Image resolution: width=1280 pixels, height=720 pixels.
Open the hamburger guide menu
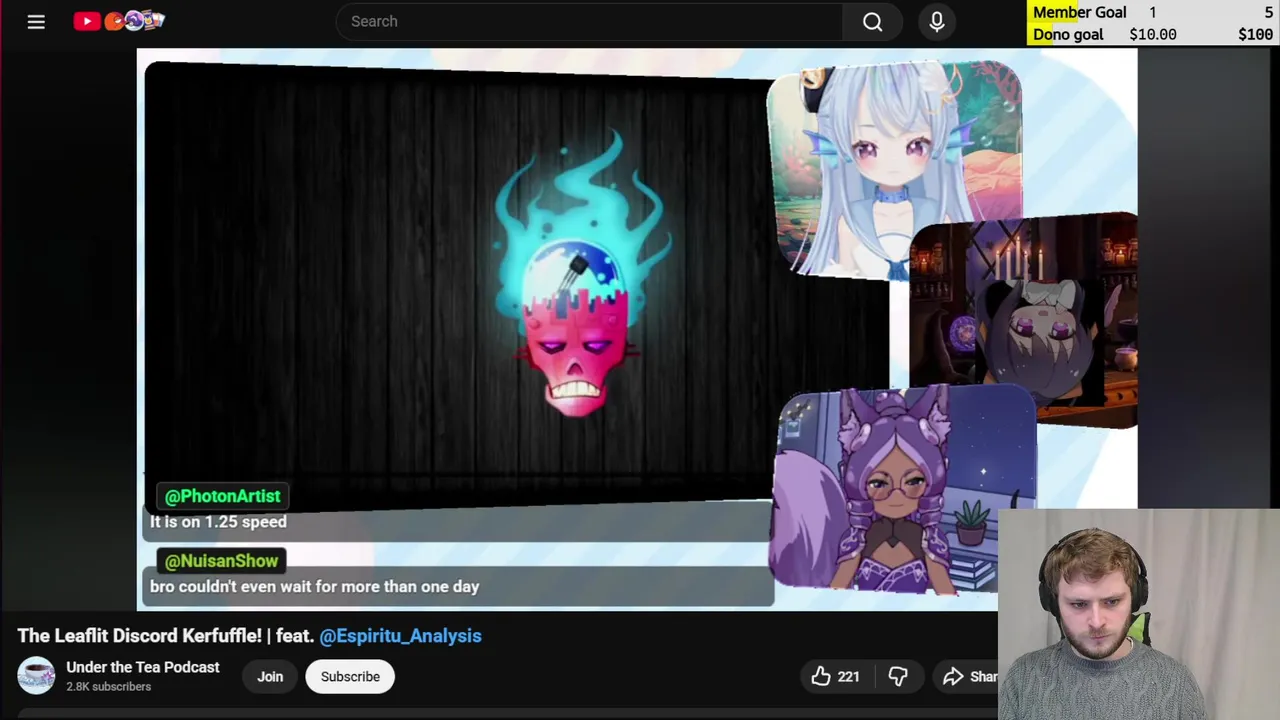point(36,21)
